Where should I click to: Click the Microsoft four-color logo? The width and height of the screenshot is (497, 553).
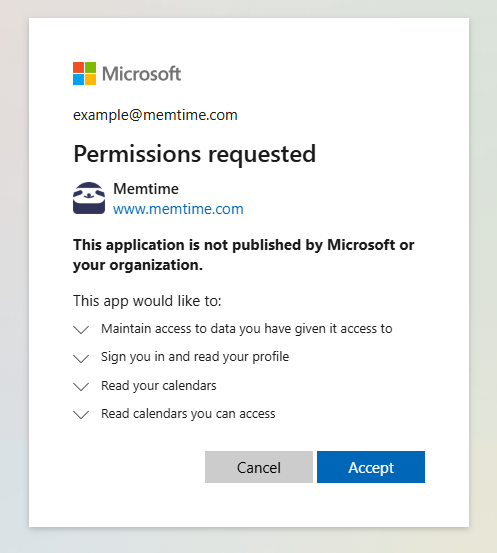84,73
